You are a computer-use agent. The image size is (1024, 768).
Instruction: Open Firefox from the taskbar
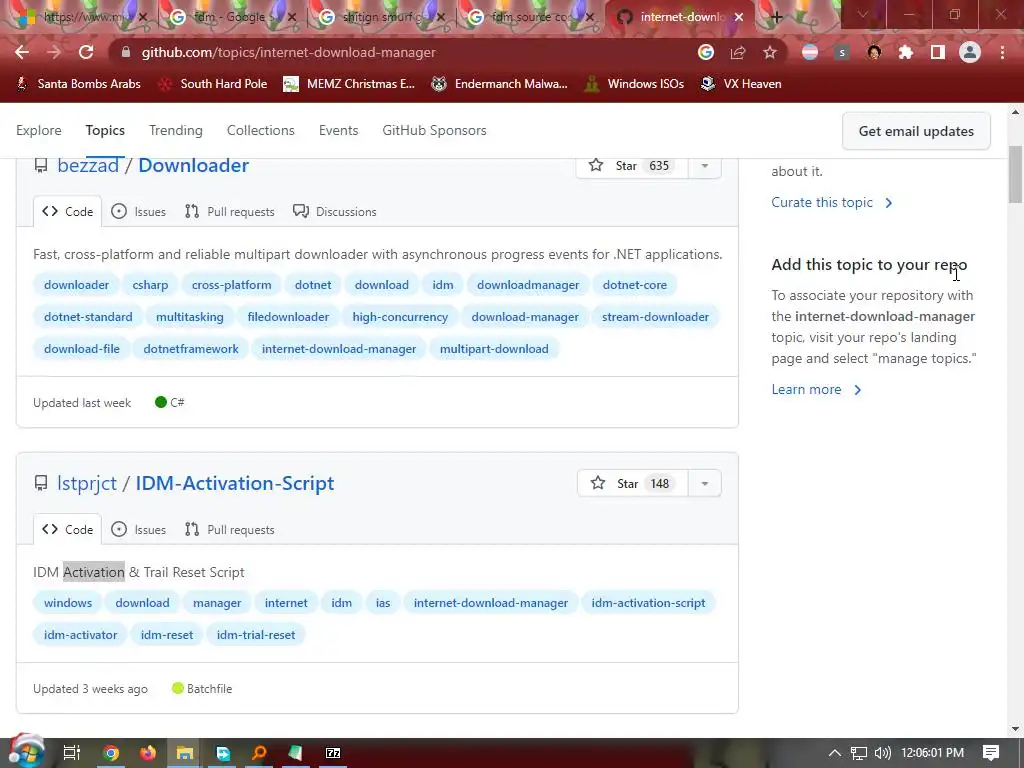pyautogui.click(x=148, y=753)
